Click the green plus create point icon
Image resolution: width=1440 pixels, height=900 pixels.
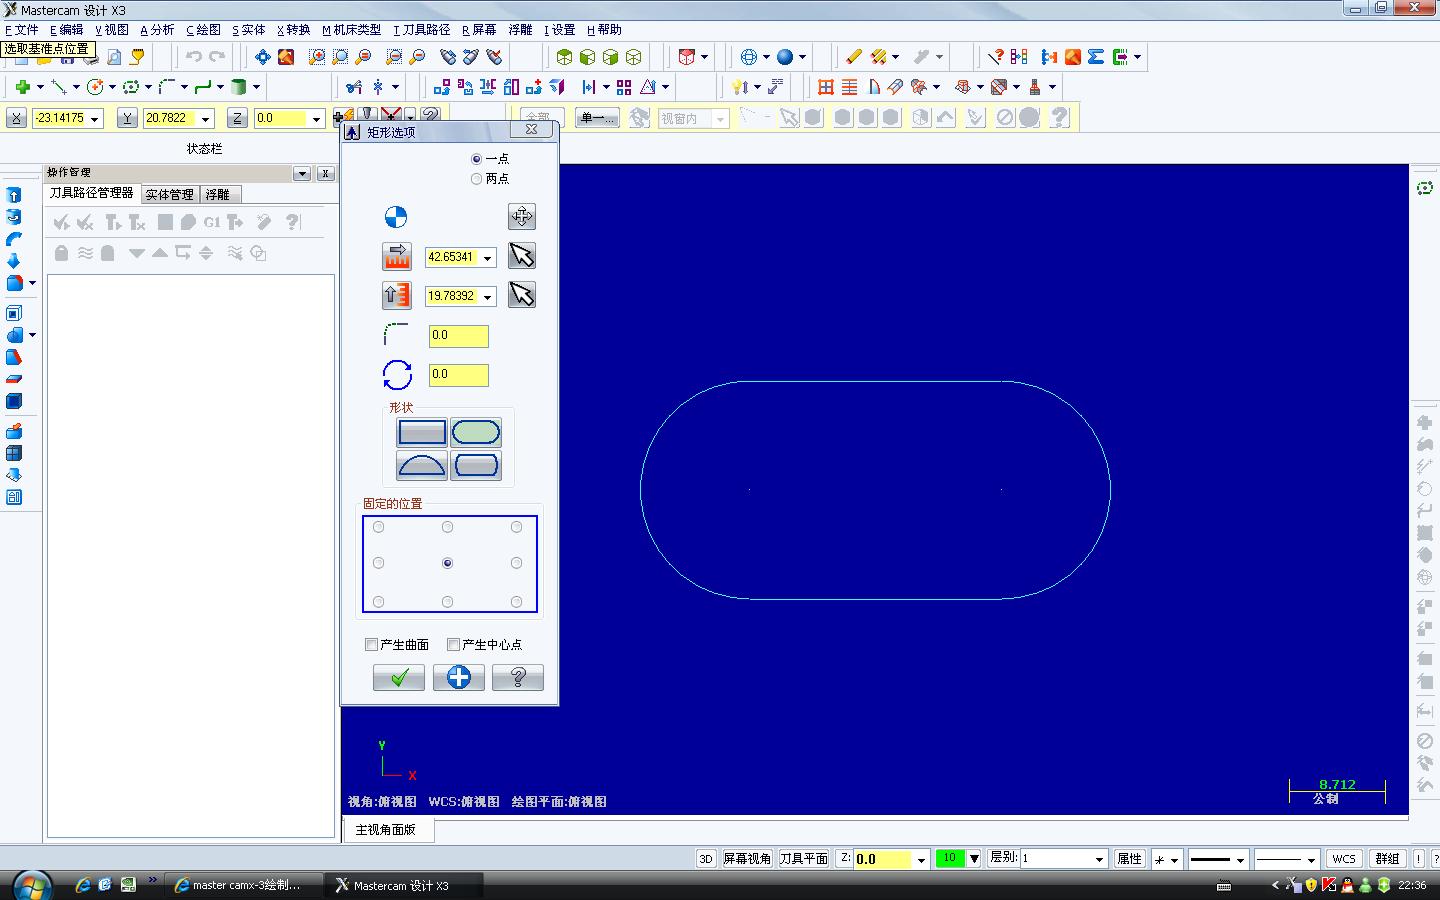pos(22,87)
